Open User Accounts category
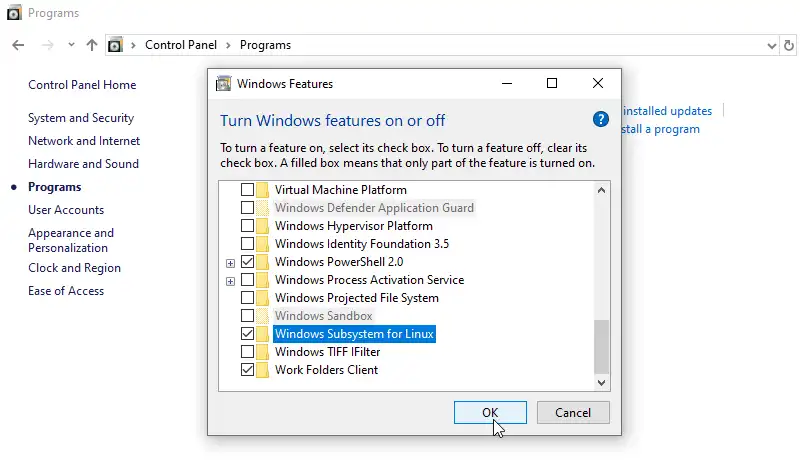The height and width of the screenshot is (465, 800). coord(66,210)
